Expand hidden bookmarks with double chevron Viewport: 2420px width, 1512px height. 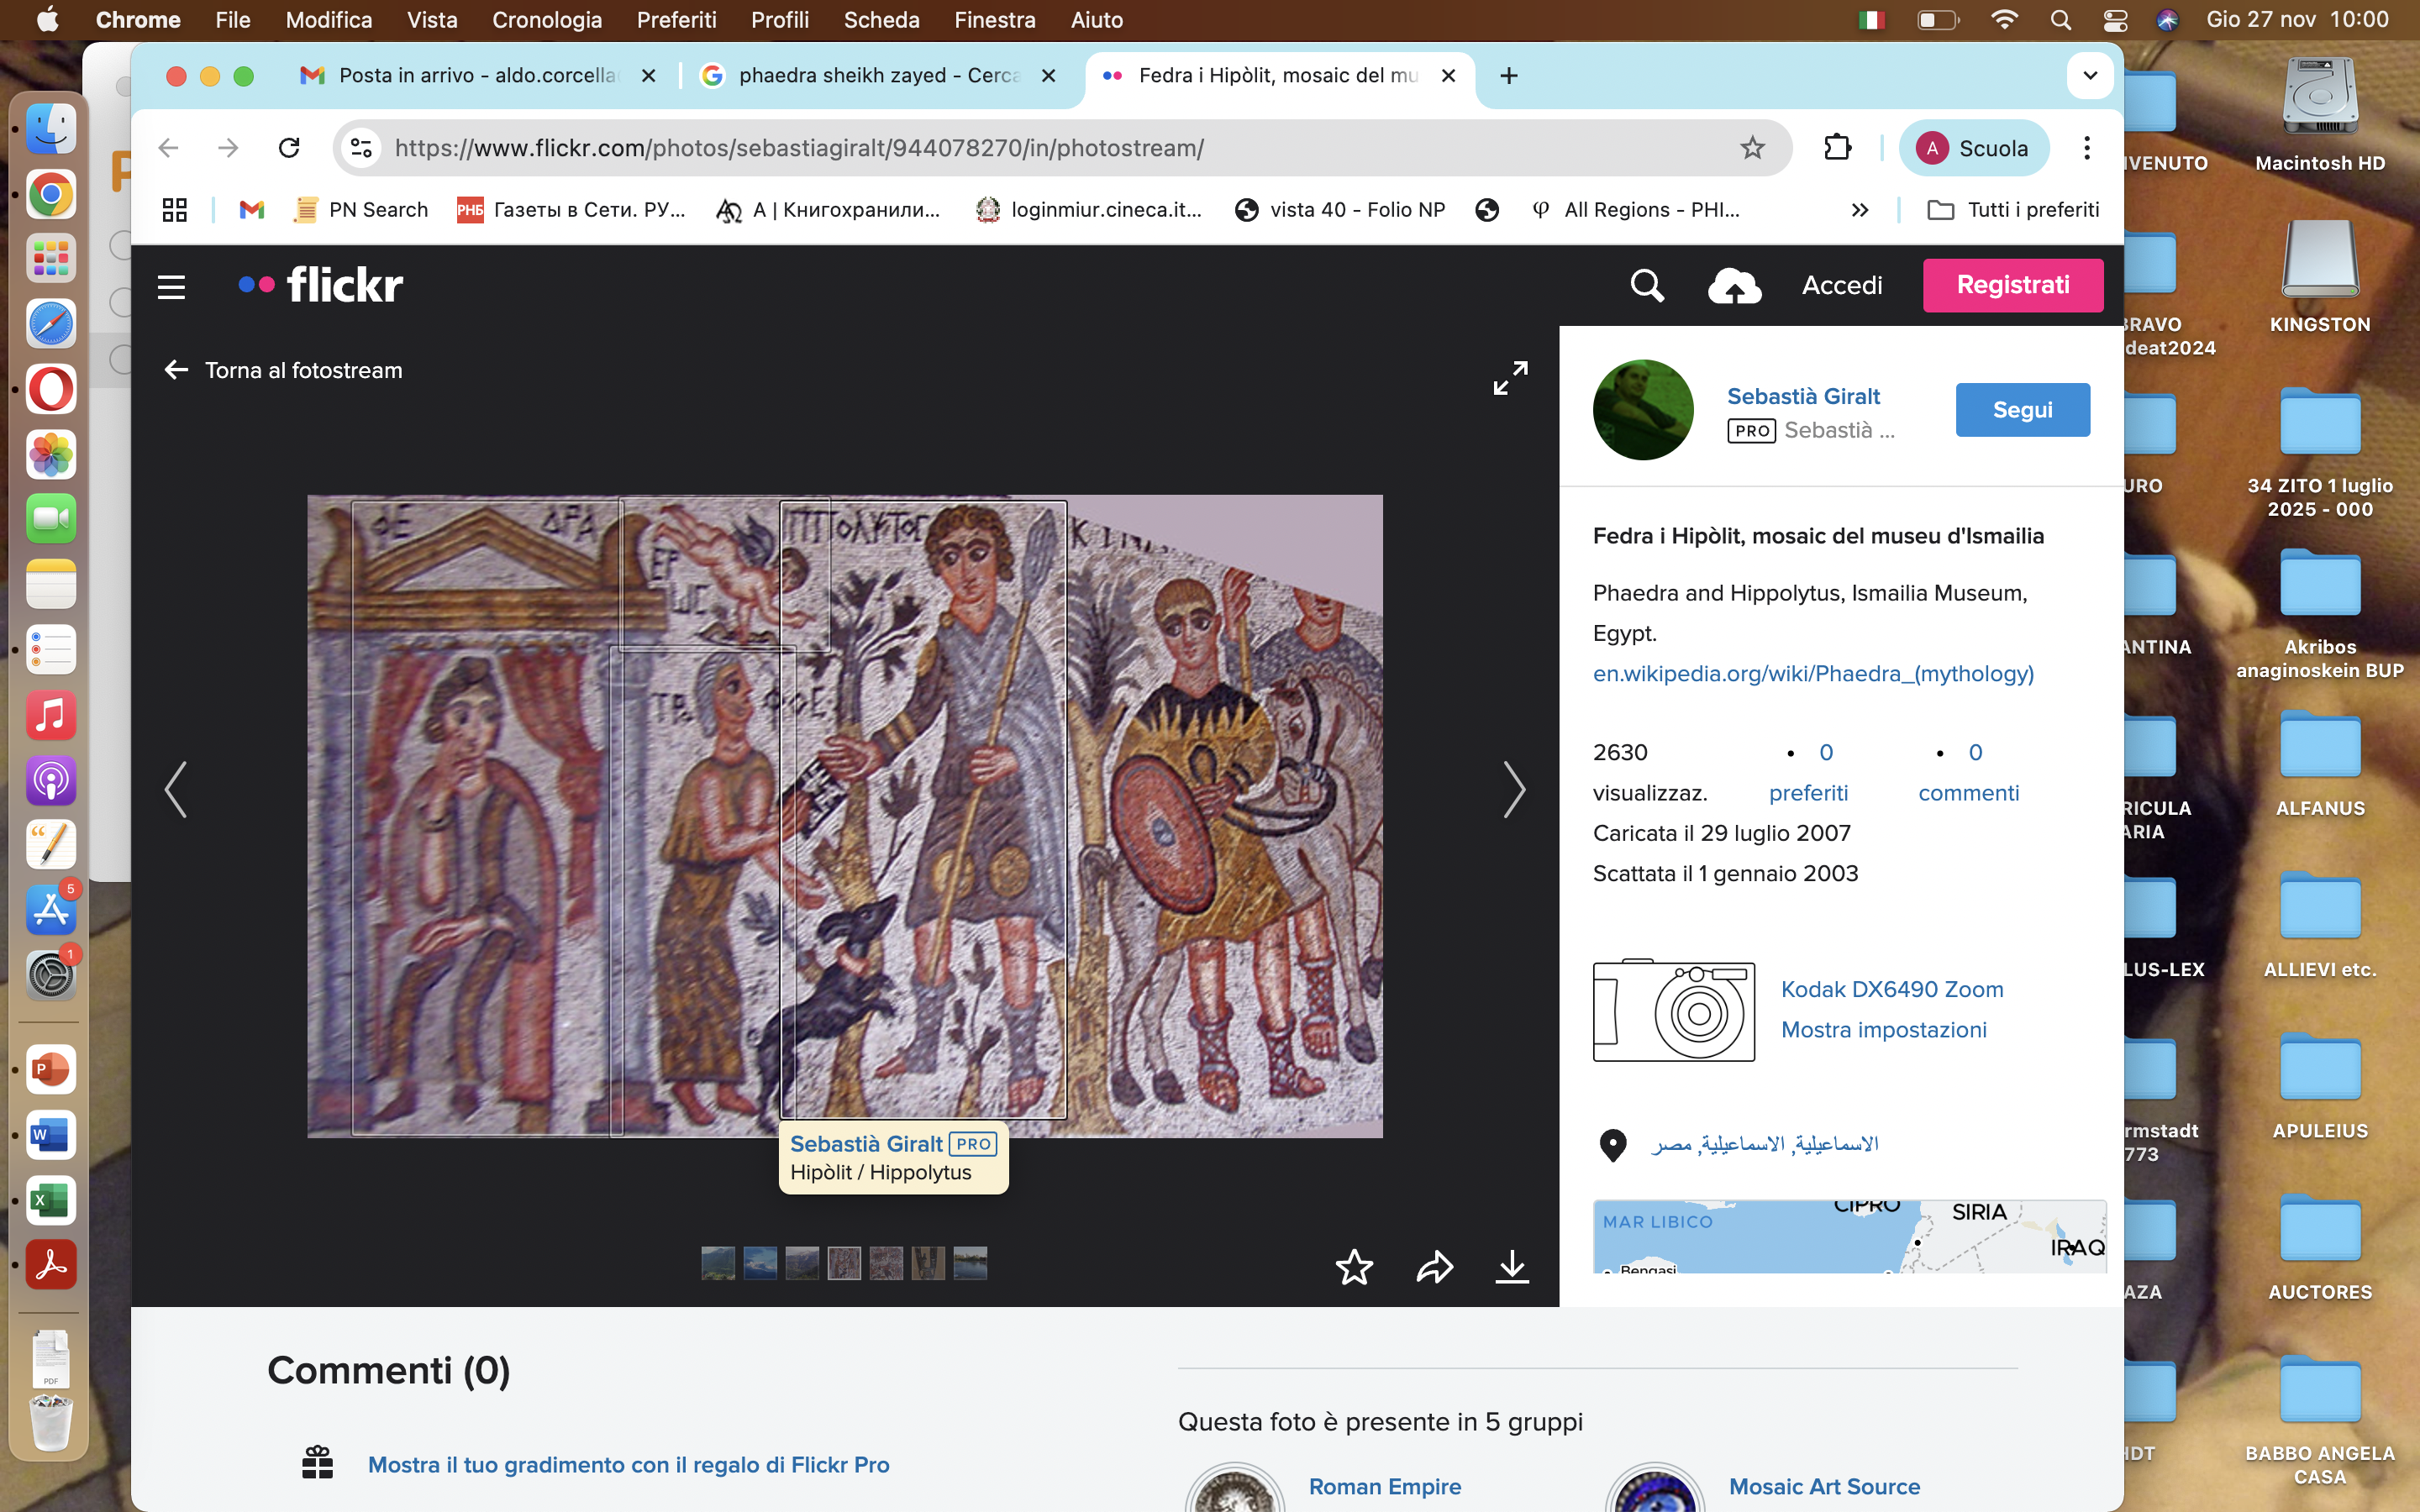point(1859,210)
